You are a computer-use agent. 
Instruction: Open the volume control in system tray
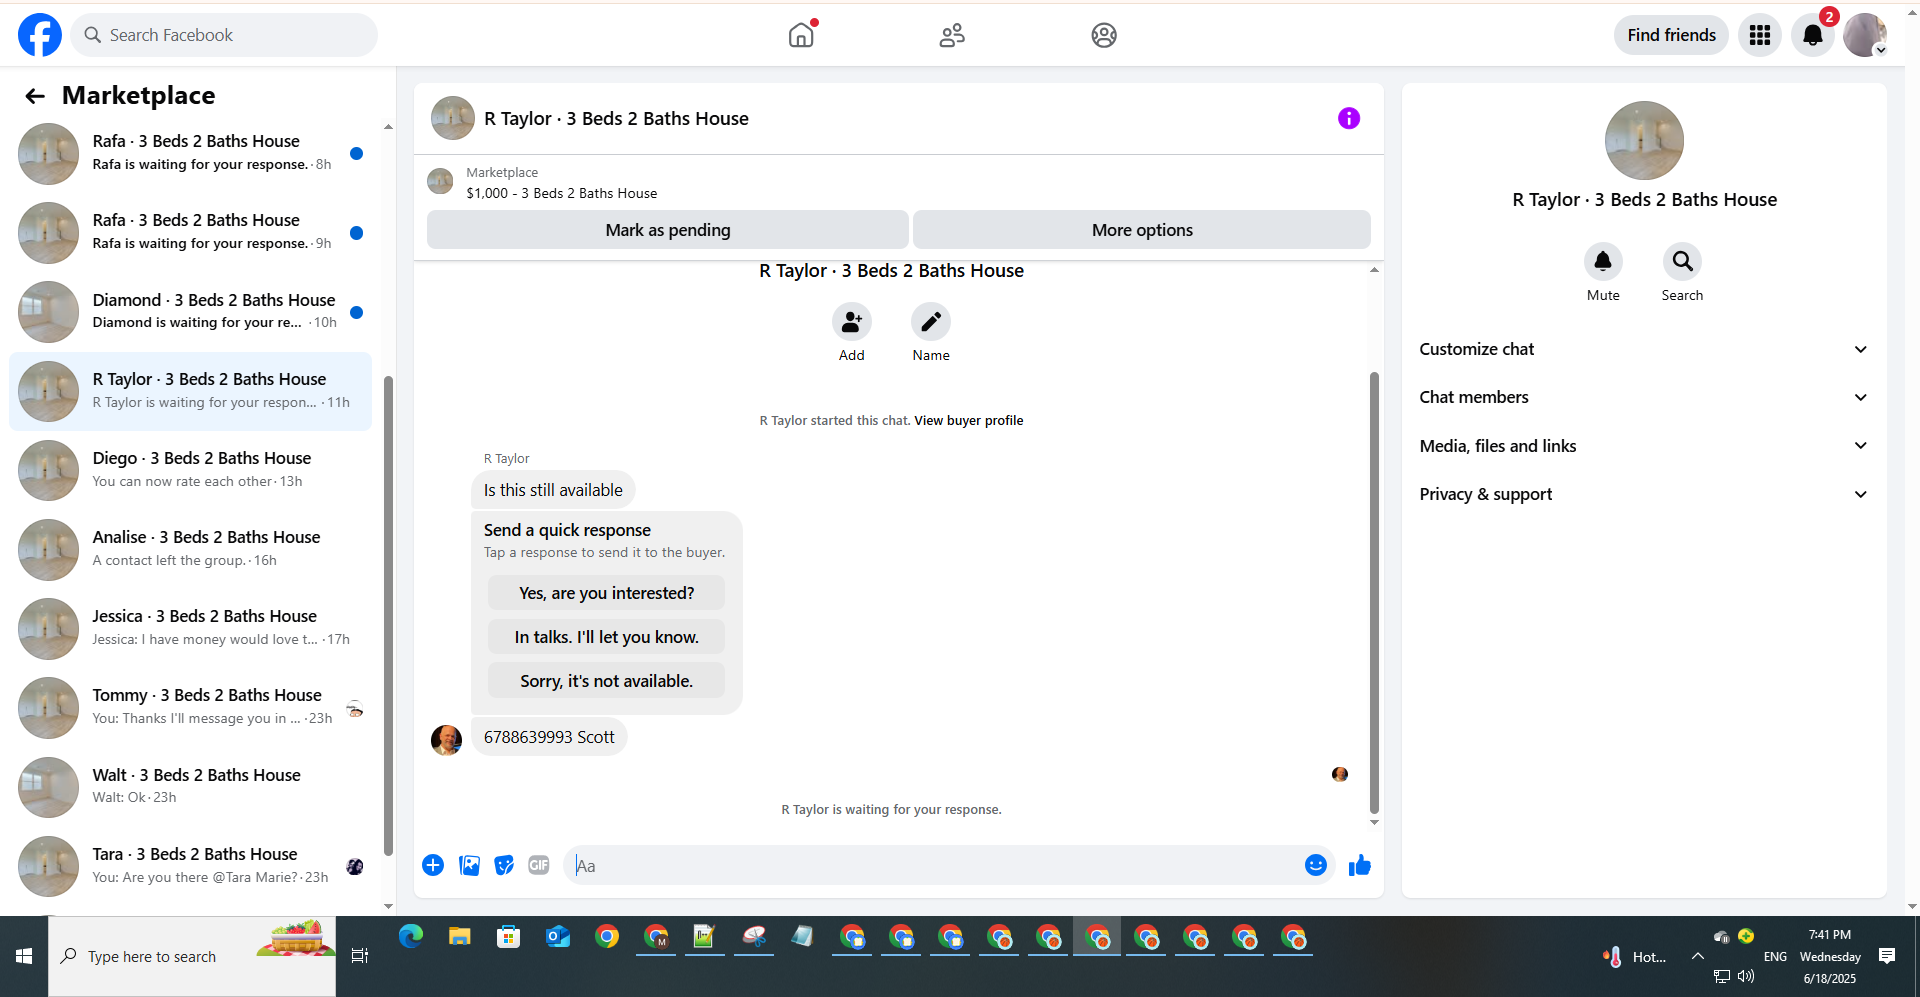(1746, 976)
